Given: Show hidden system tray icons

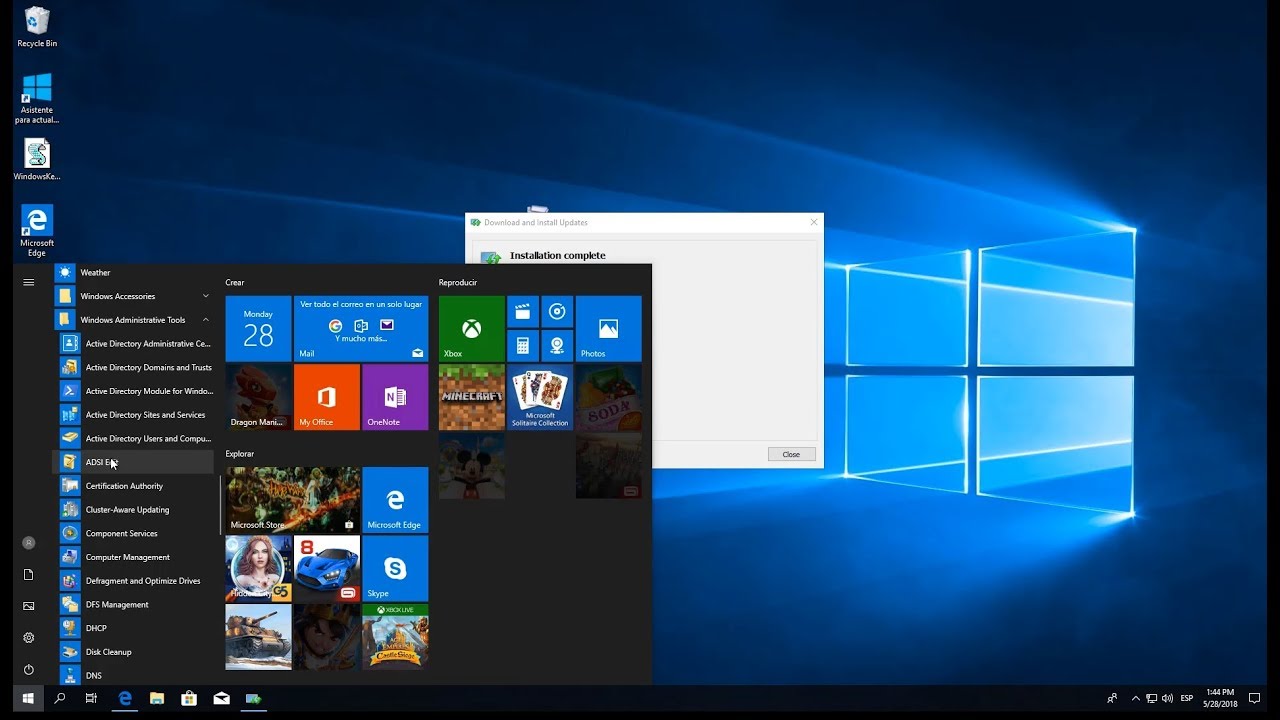Looking at the screenshot, I should (x=1135, y=699).
